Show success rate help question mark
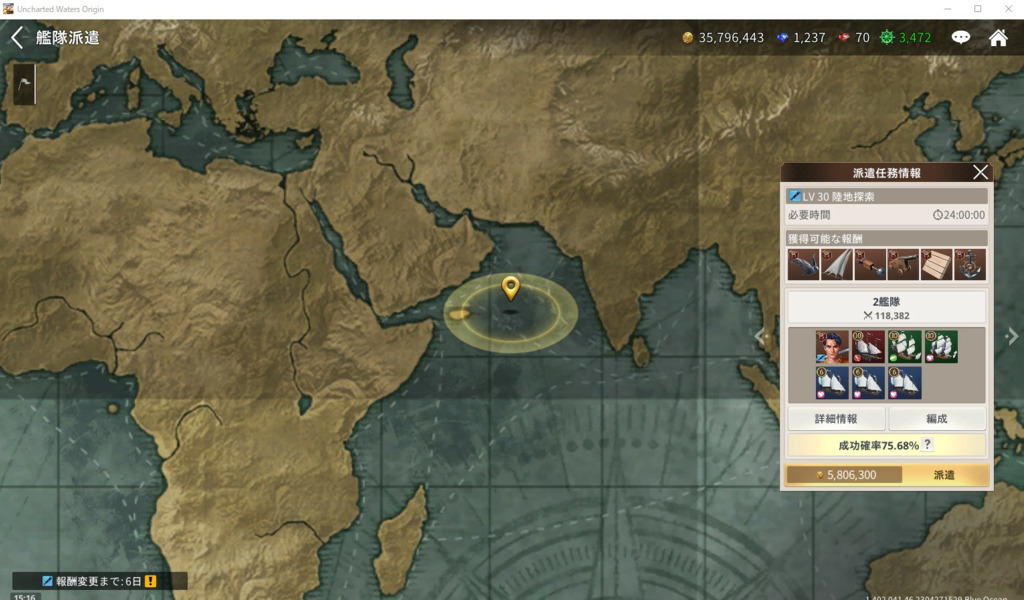This screenshot has width=1024, height=600. tap(927, 445)
